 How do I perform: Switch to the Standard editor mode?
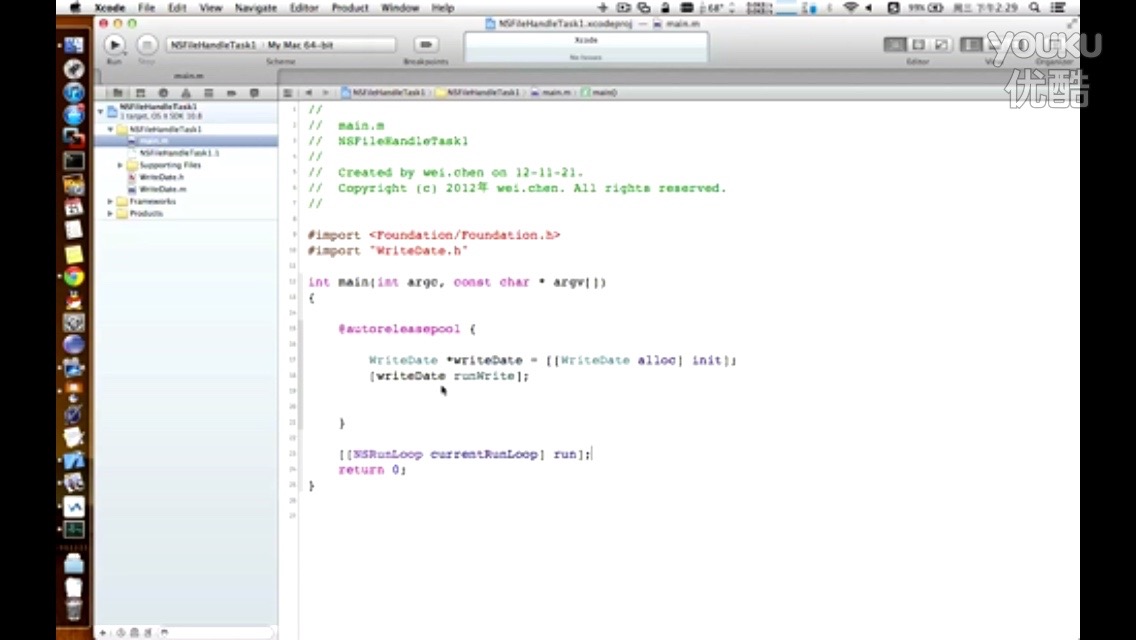[x=895, y=45]
